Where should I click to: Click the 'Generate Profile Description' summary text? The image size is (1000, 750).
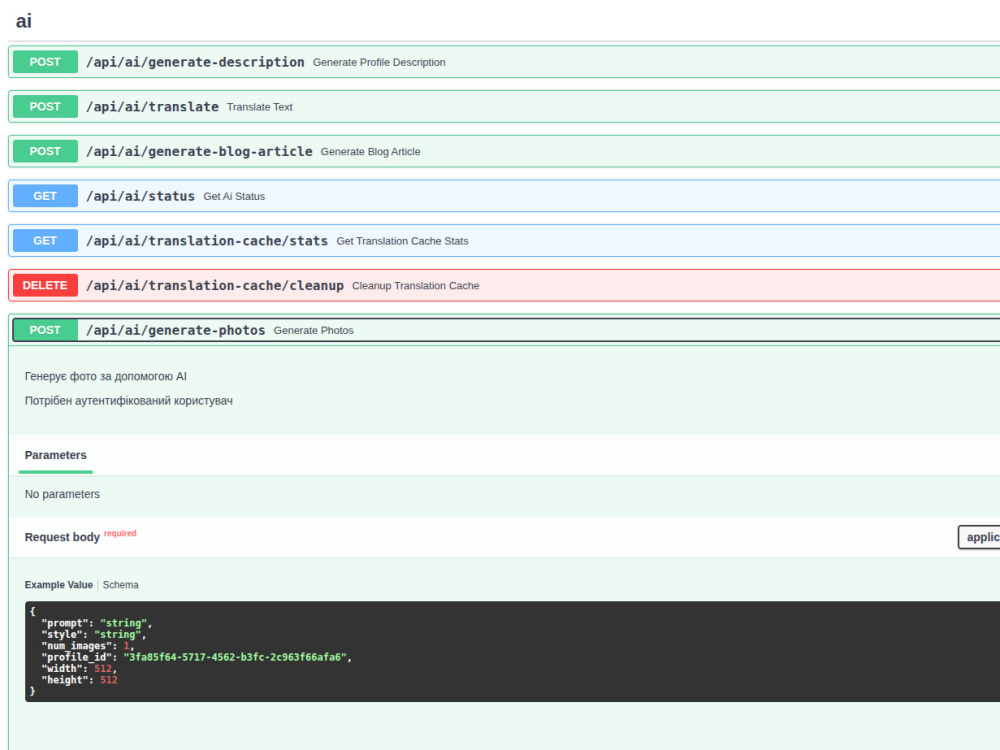tap(379, 62)
